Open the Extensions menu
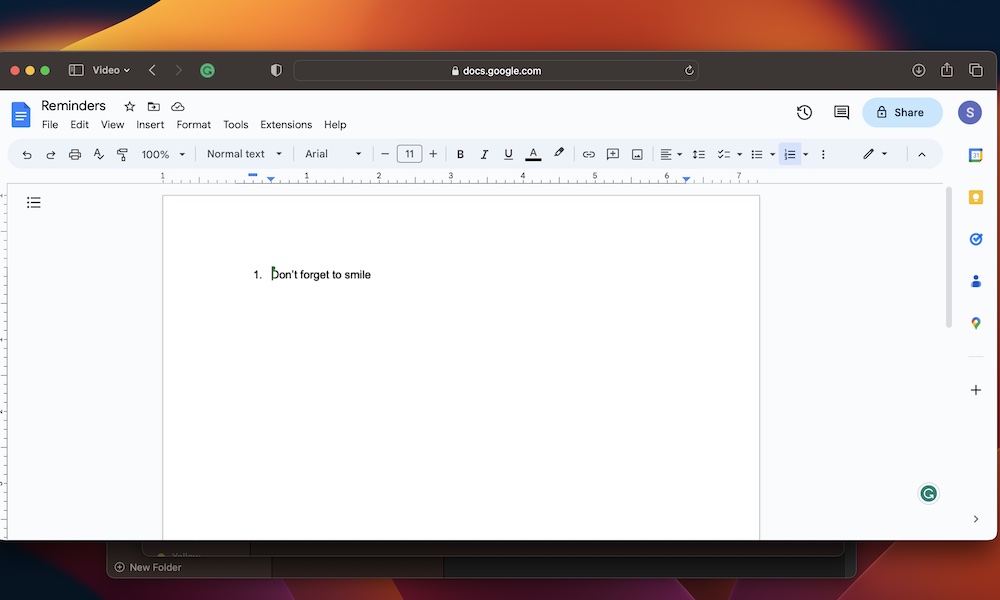The width and height of the screenshot is (1000, 600). point(286,125)
